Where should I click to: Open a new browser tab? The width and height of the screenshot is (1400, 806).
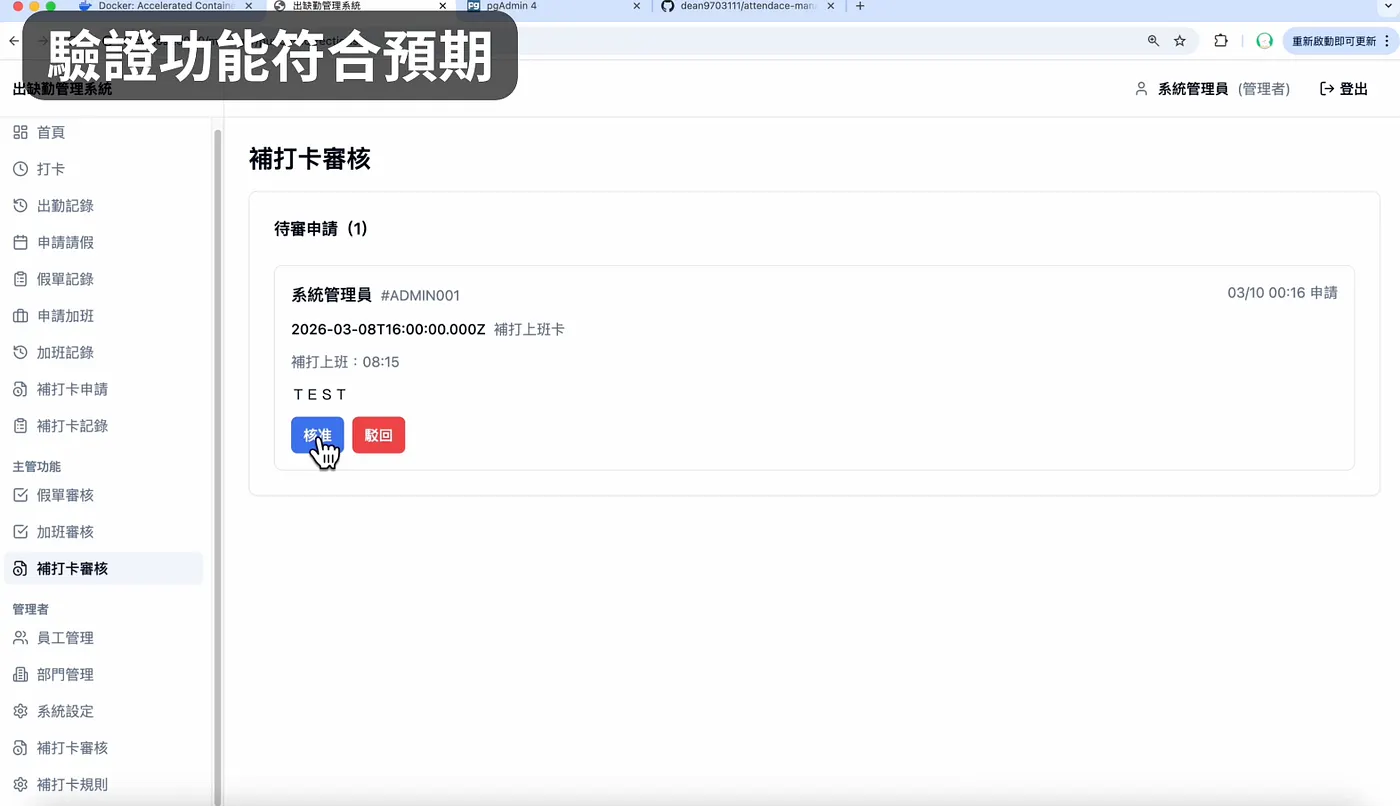point(860,6)
